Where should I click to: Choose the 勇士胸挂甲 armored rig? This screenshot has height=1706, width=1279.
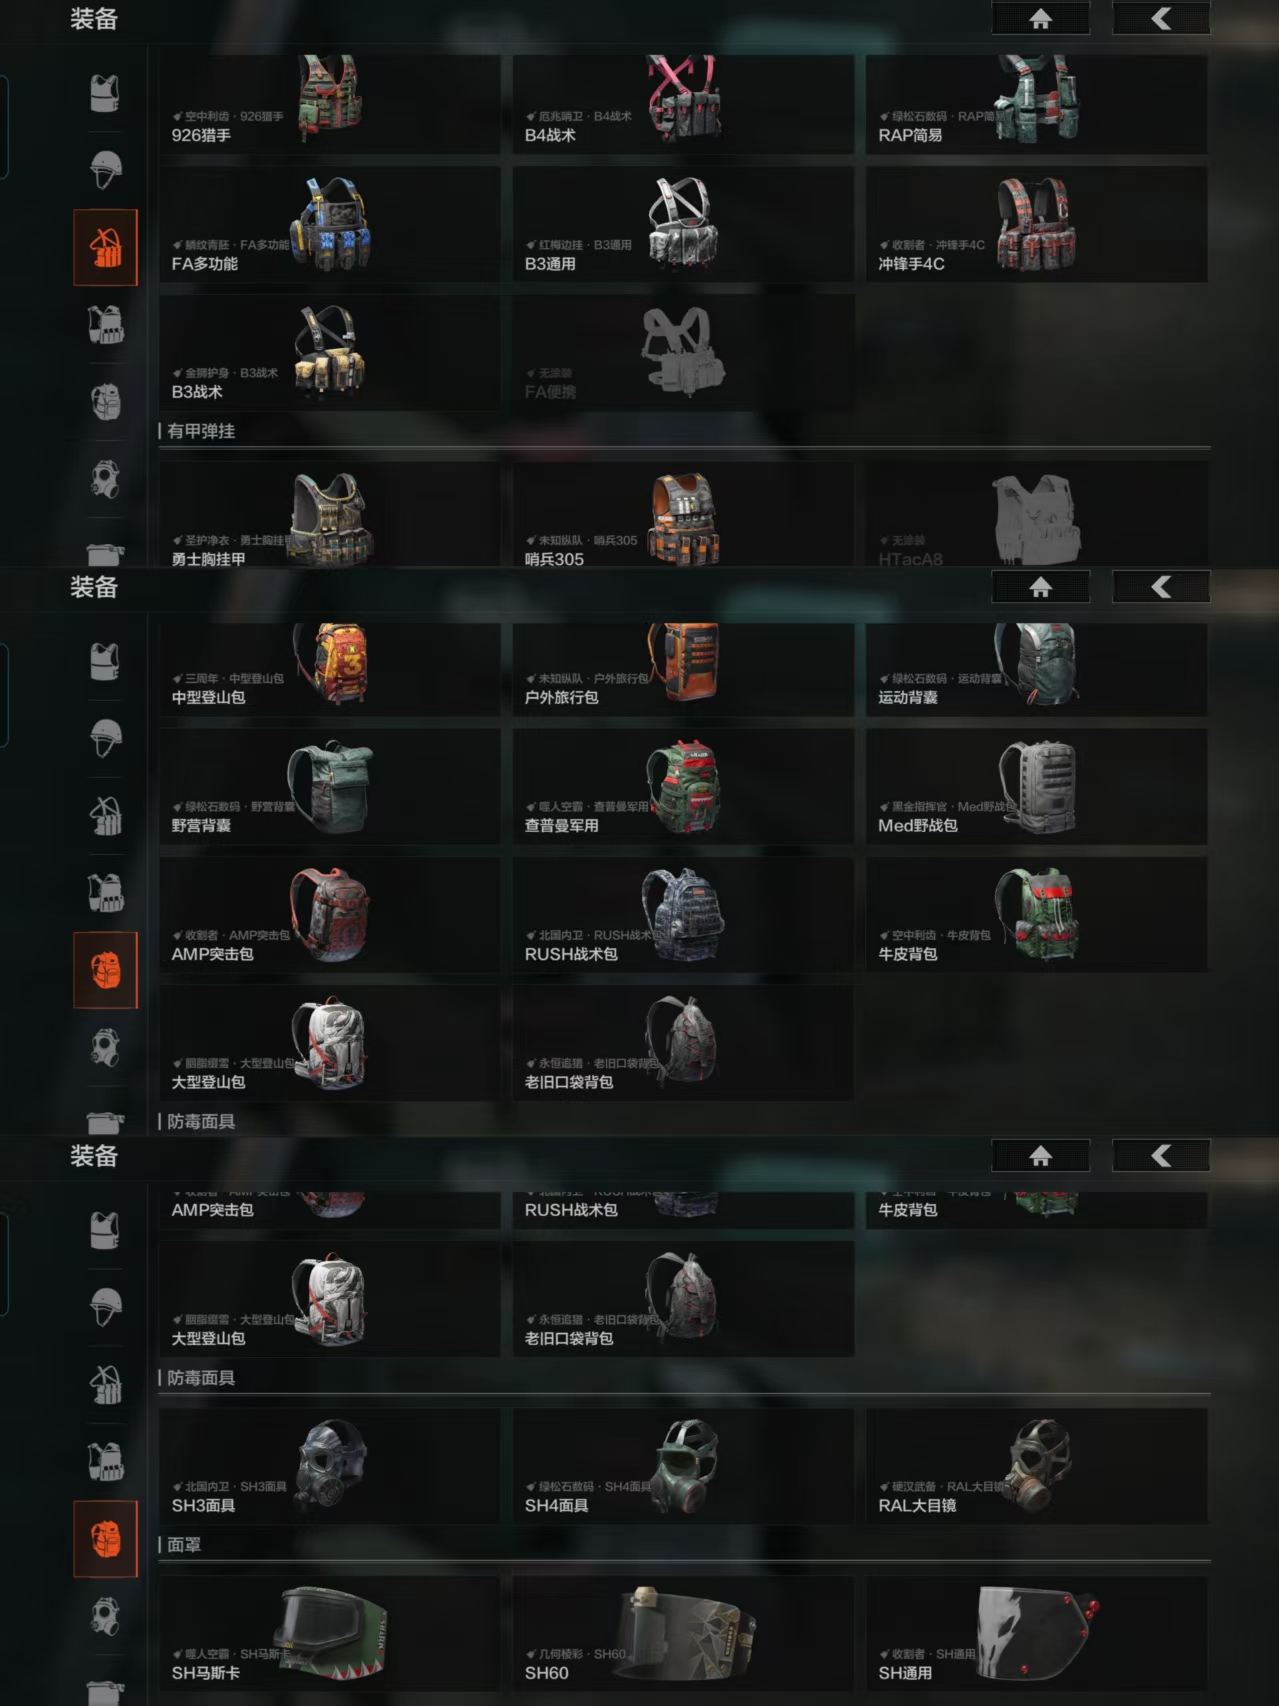pyautogui.click(x=329, y=515)
